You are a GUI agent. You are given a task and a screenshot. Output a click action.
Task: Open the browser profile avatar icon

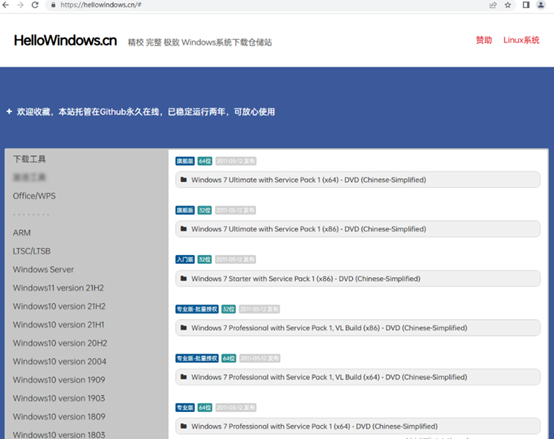point(541,5)
